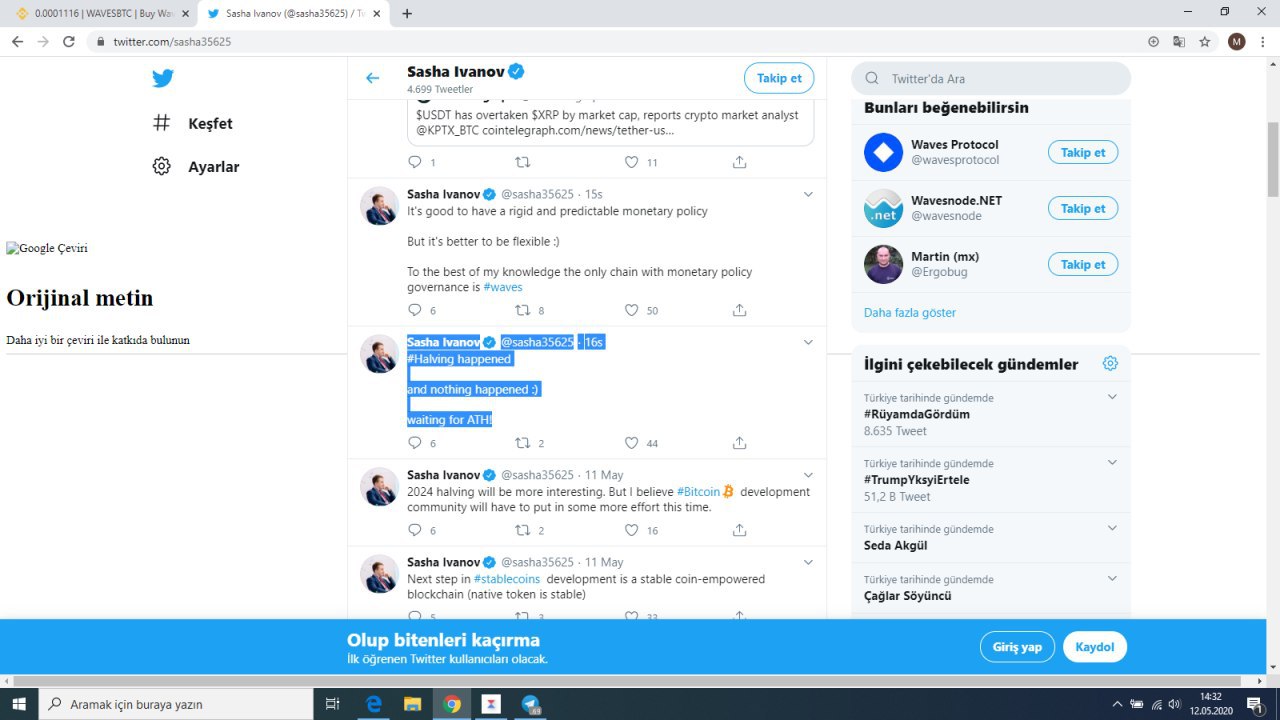1280x720 pixels.
Task: Like the 'rigid and predictable monetary policy' tweet
Action: tap(631, 310)
